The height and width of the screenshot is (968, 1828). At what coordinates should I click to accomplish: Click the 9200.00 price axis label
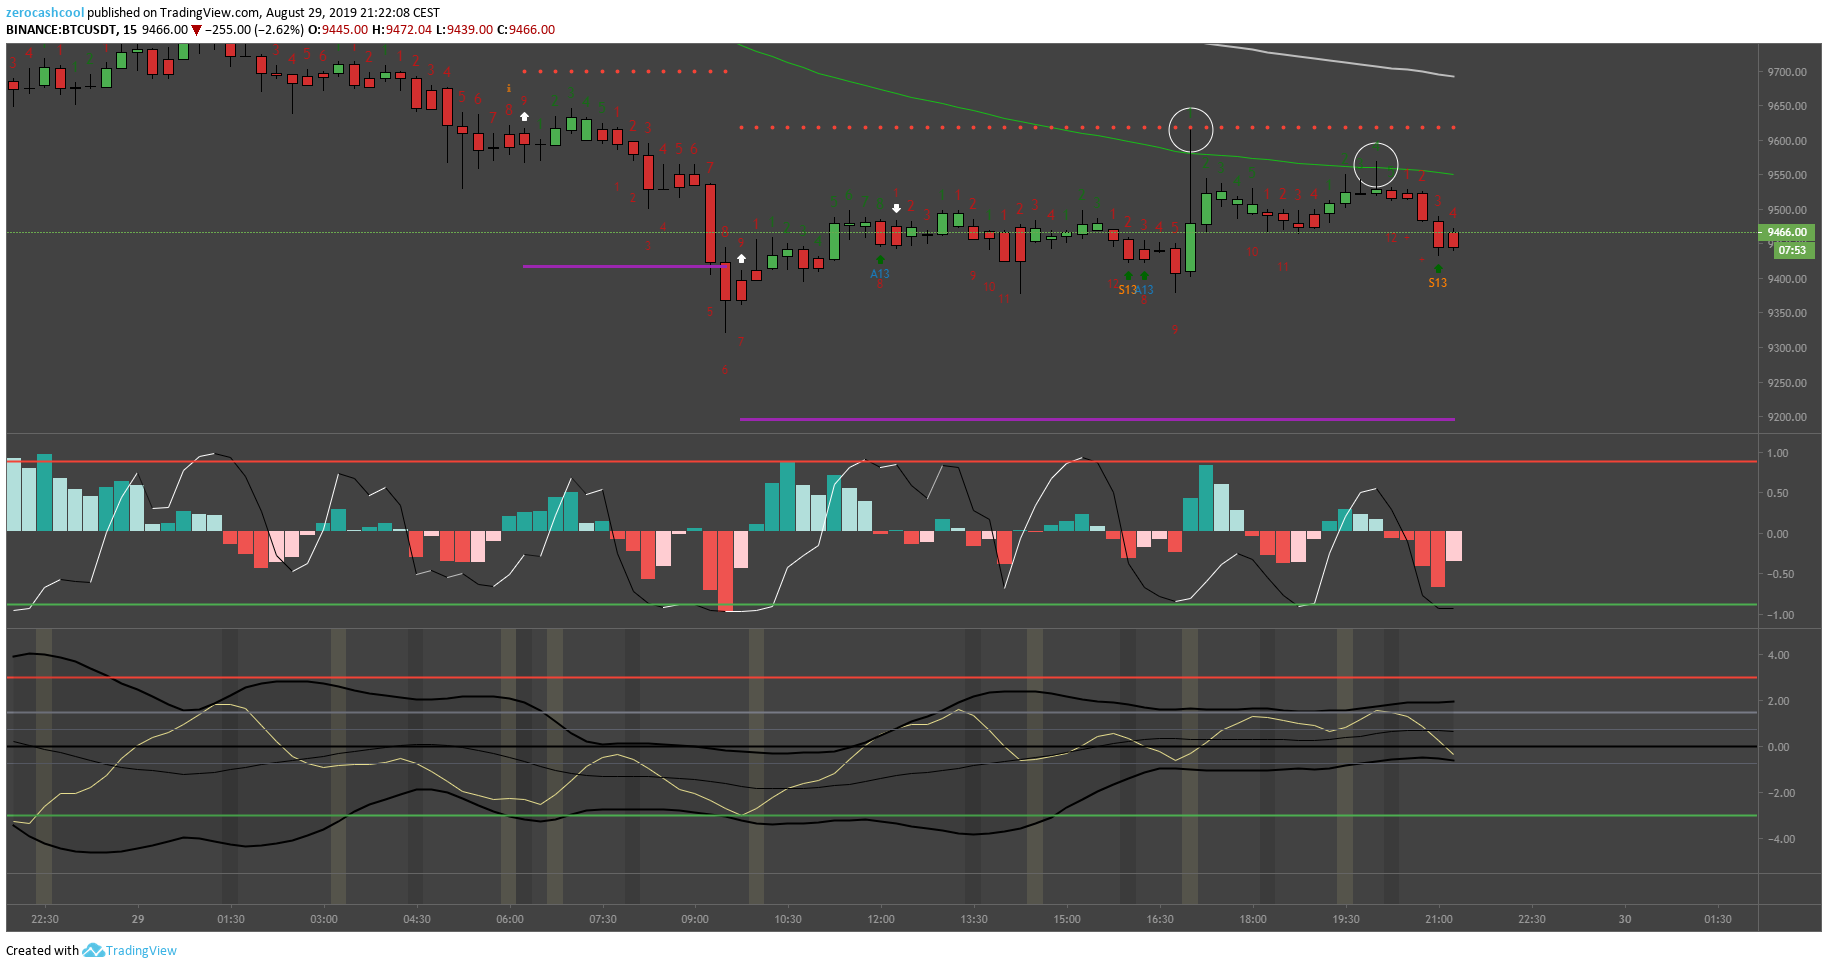point(1787,417)
